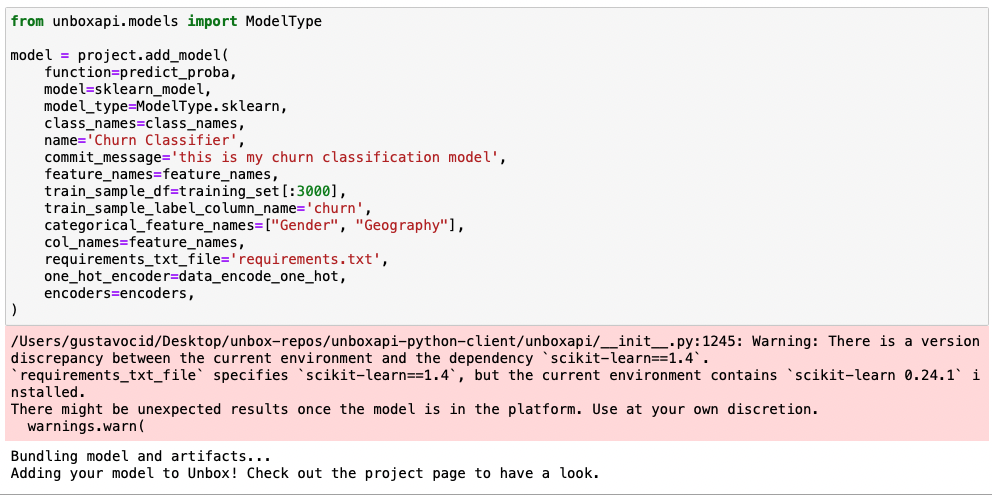This screenshot has height=497, width=992.
Task: Click the 'feature_names=feature_names,' line
Action: pos(161,175)
